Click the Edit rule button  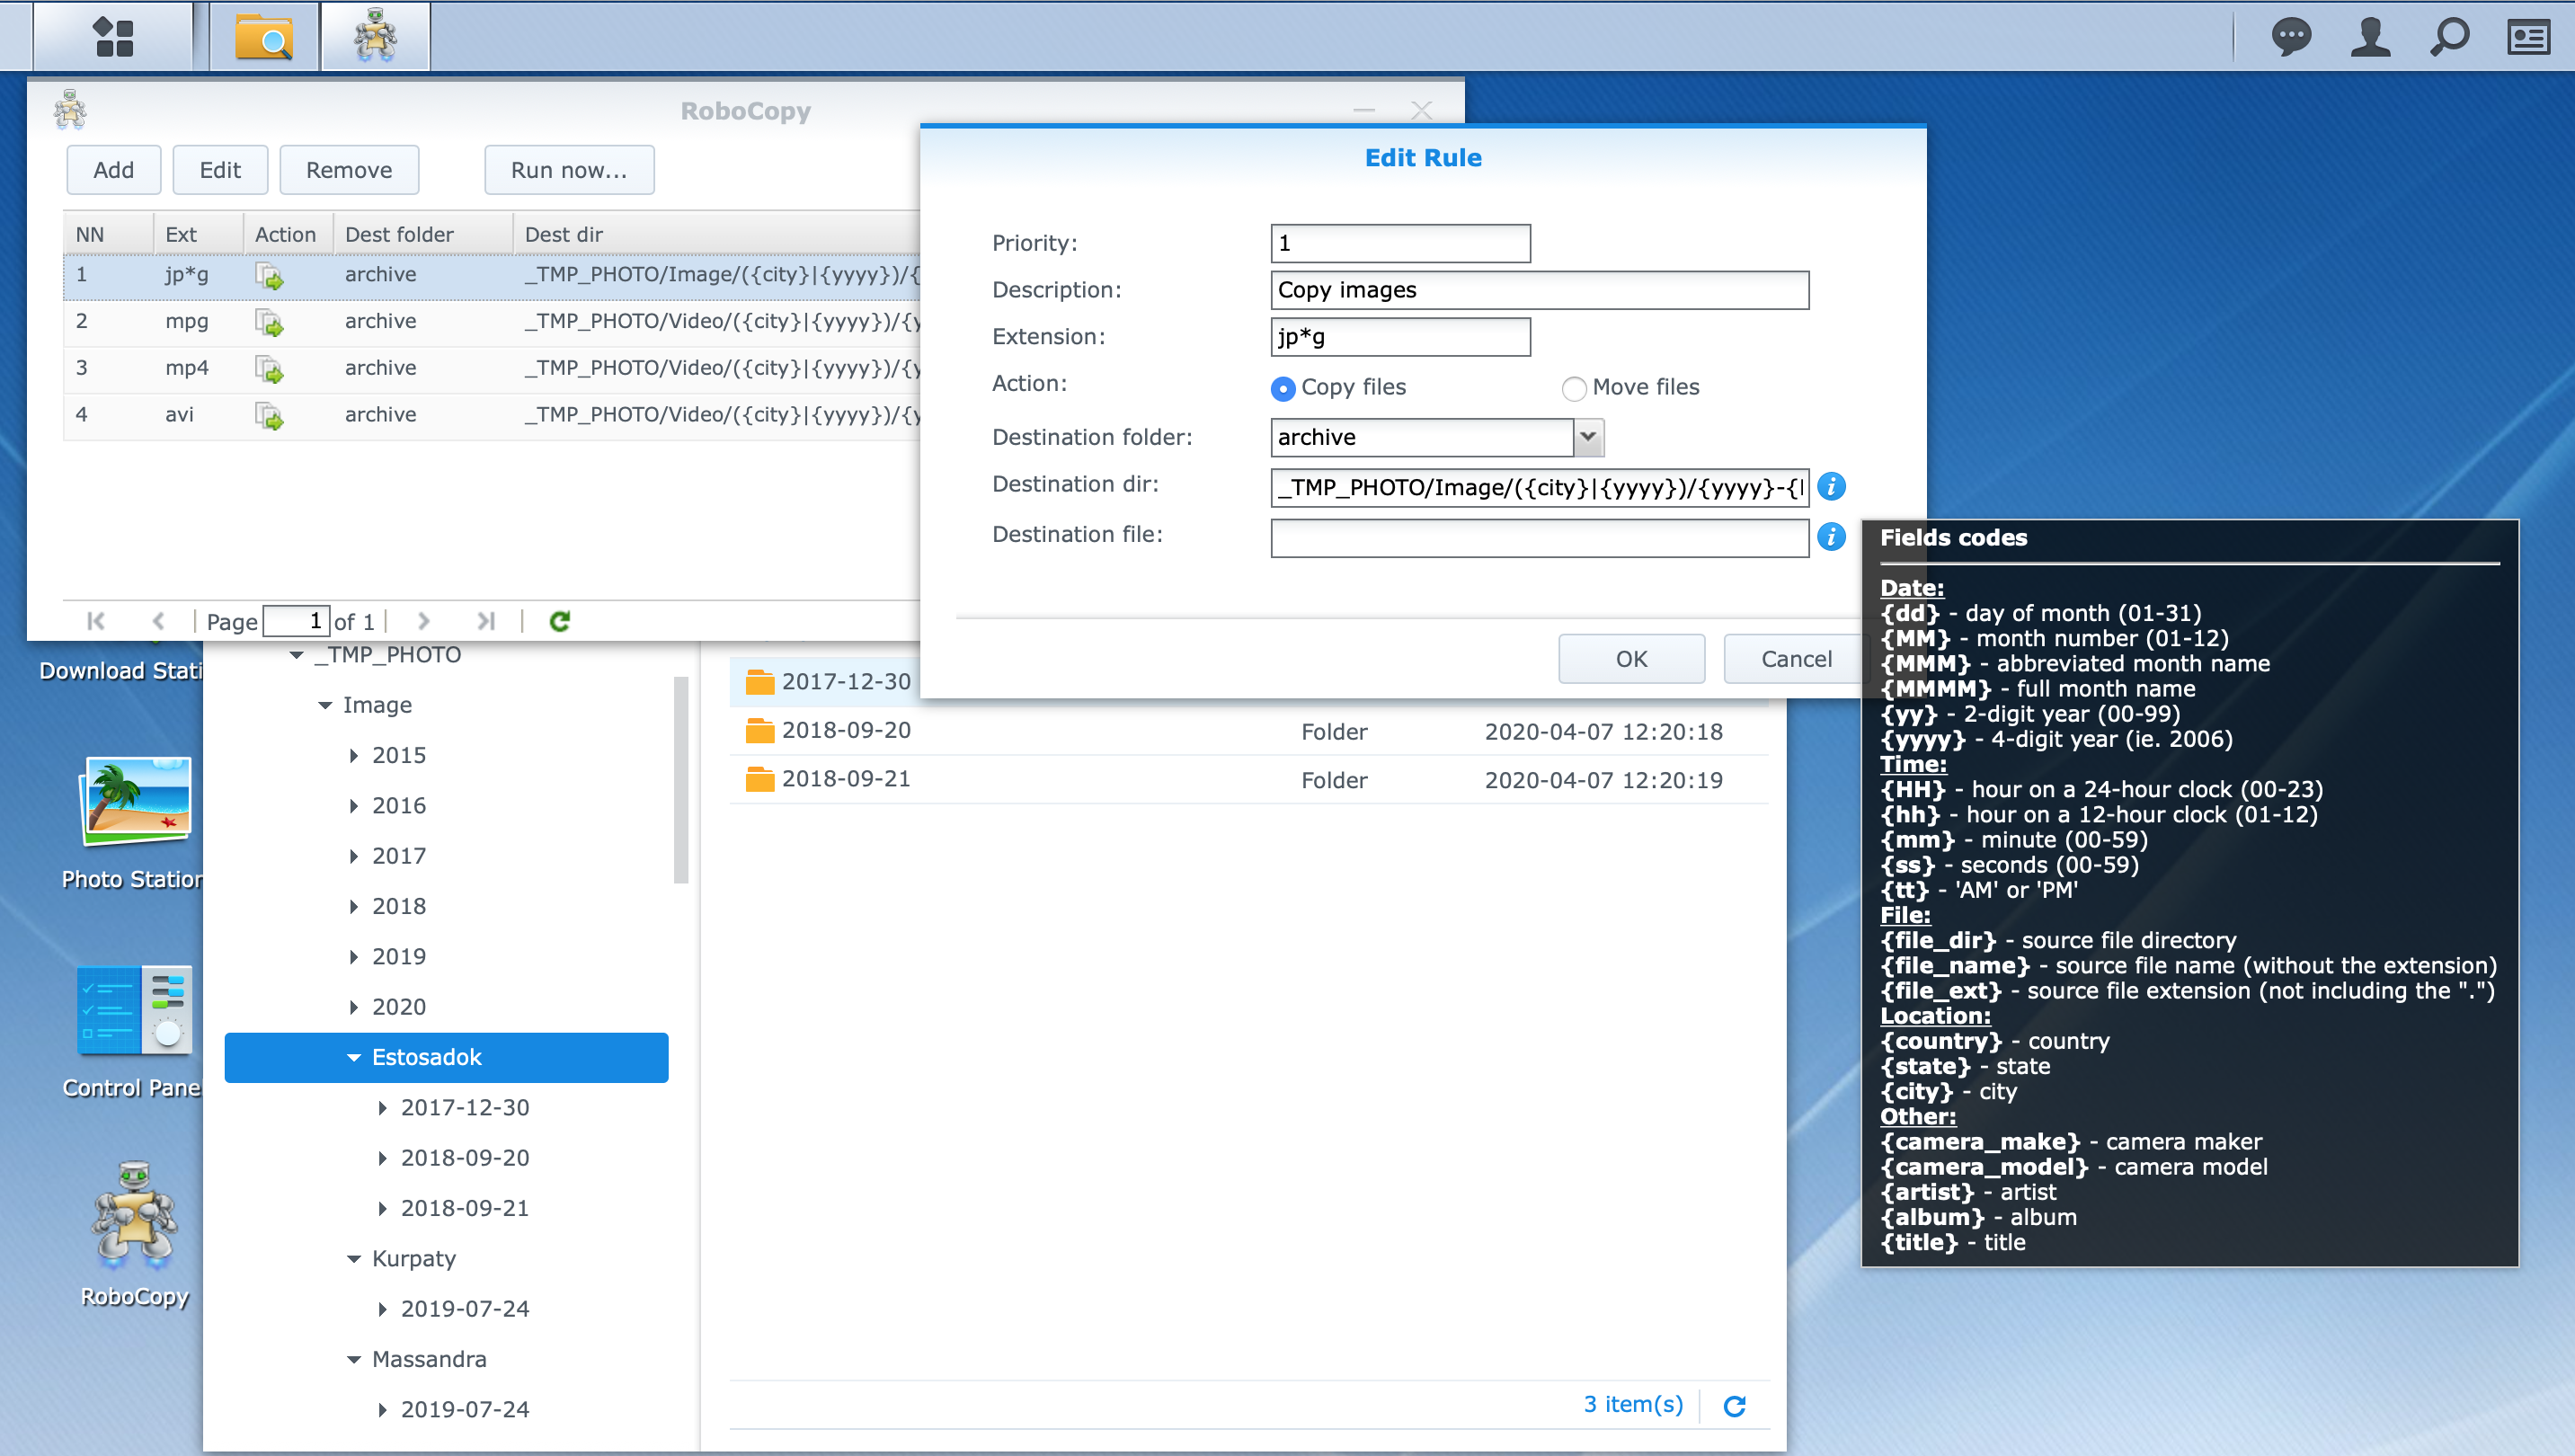tap(220, 170)
